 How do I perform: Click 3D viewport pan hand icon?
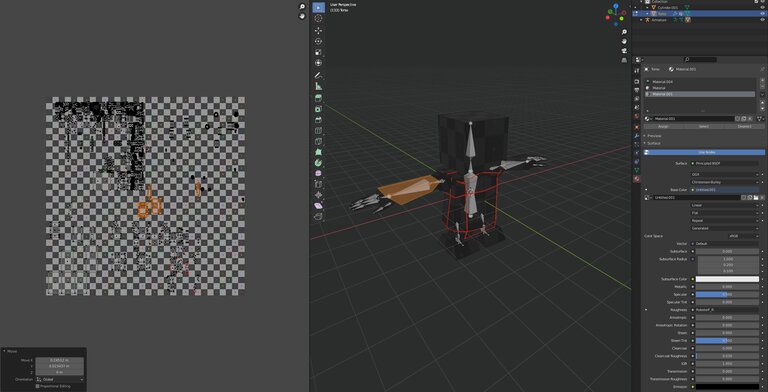point(624,41)
